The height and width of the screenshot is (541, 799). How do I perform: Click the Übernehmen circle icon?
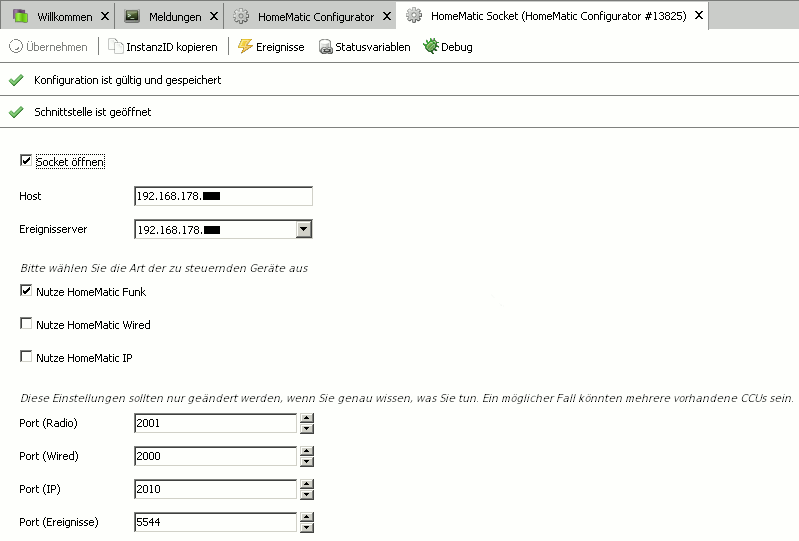16,46
